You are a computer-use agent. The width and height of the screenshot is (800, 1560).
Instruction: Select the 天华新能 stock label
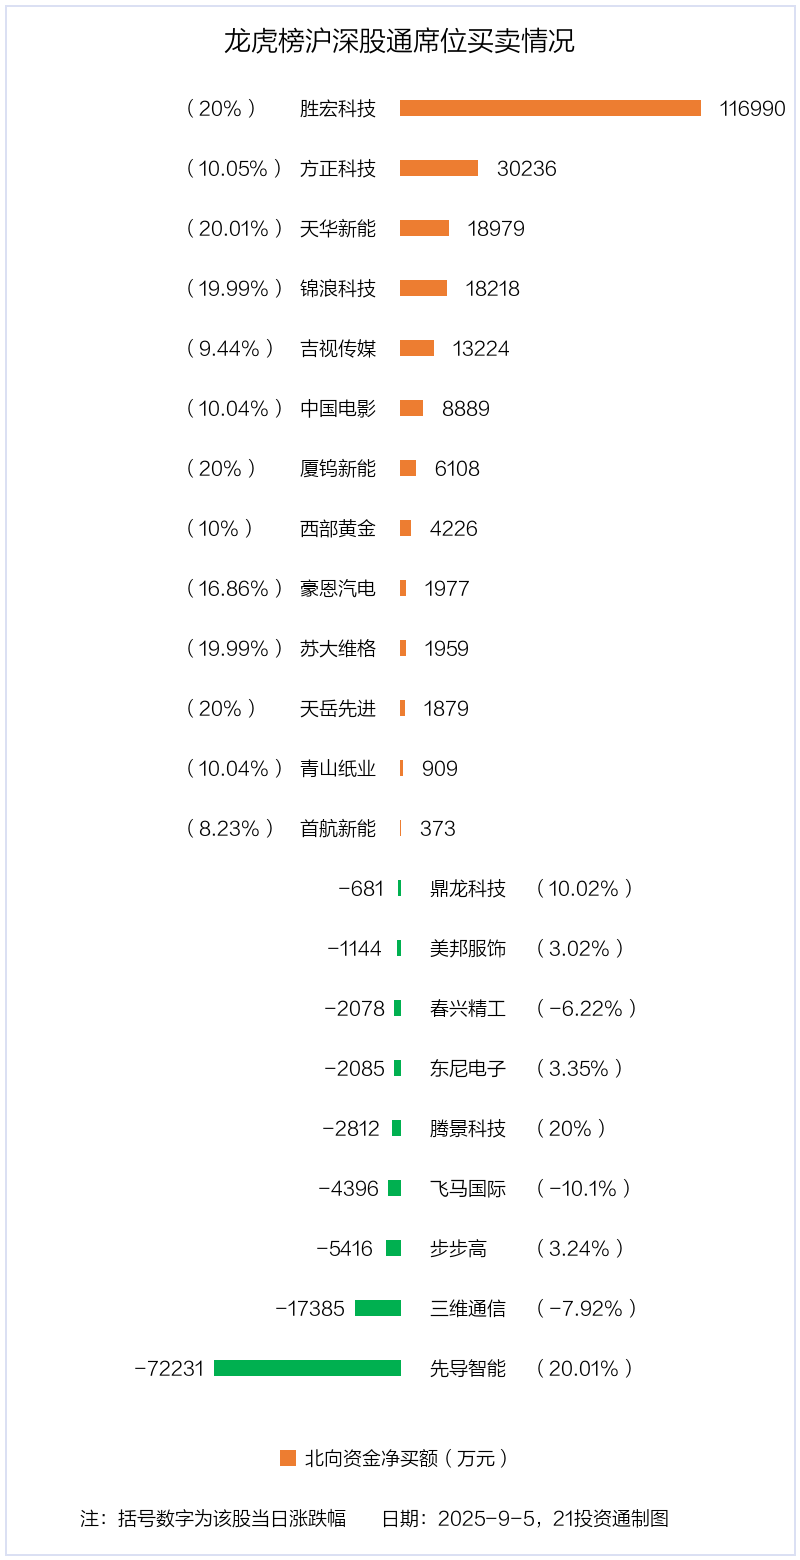click(338, 228)
